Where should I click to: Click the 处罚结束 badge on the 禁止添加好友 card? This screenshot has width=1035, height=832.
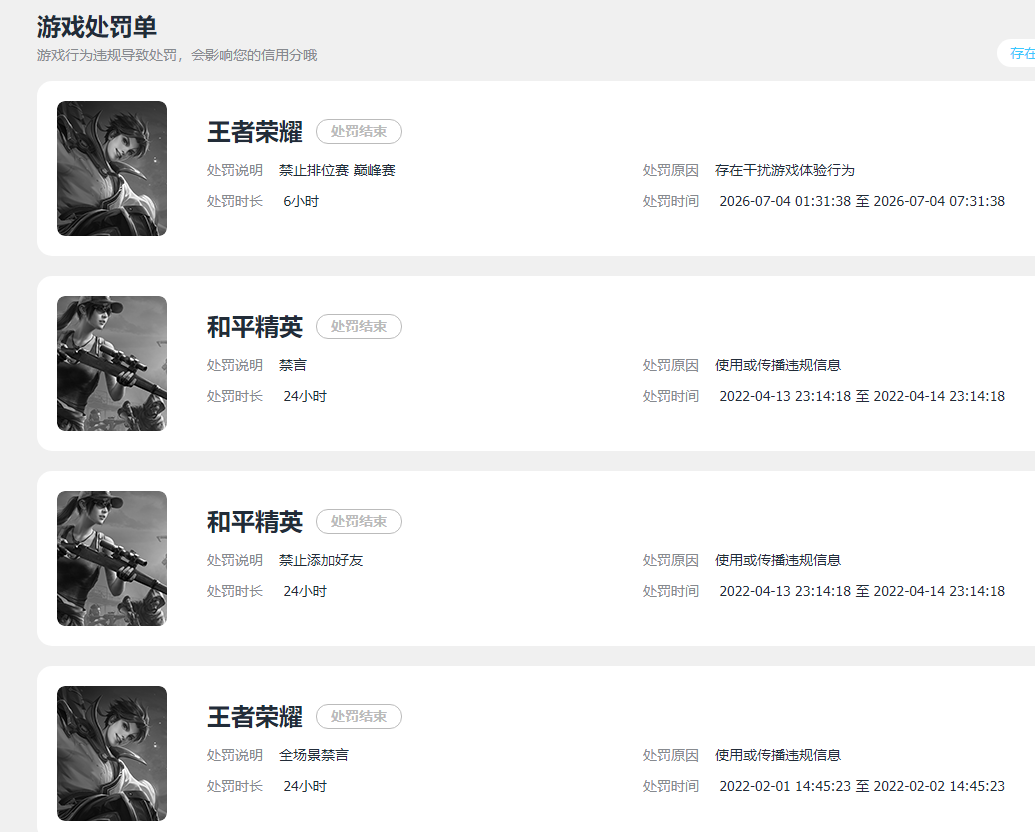point(358,521)
